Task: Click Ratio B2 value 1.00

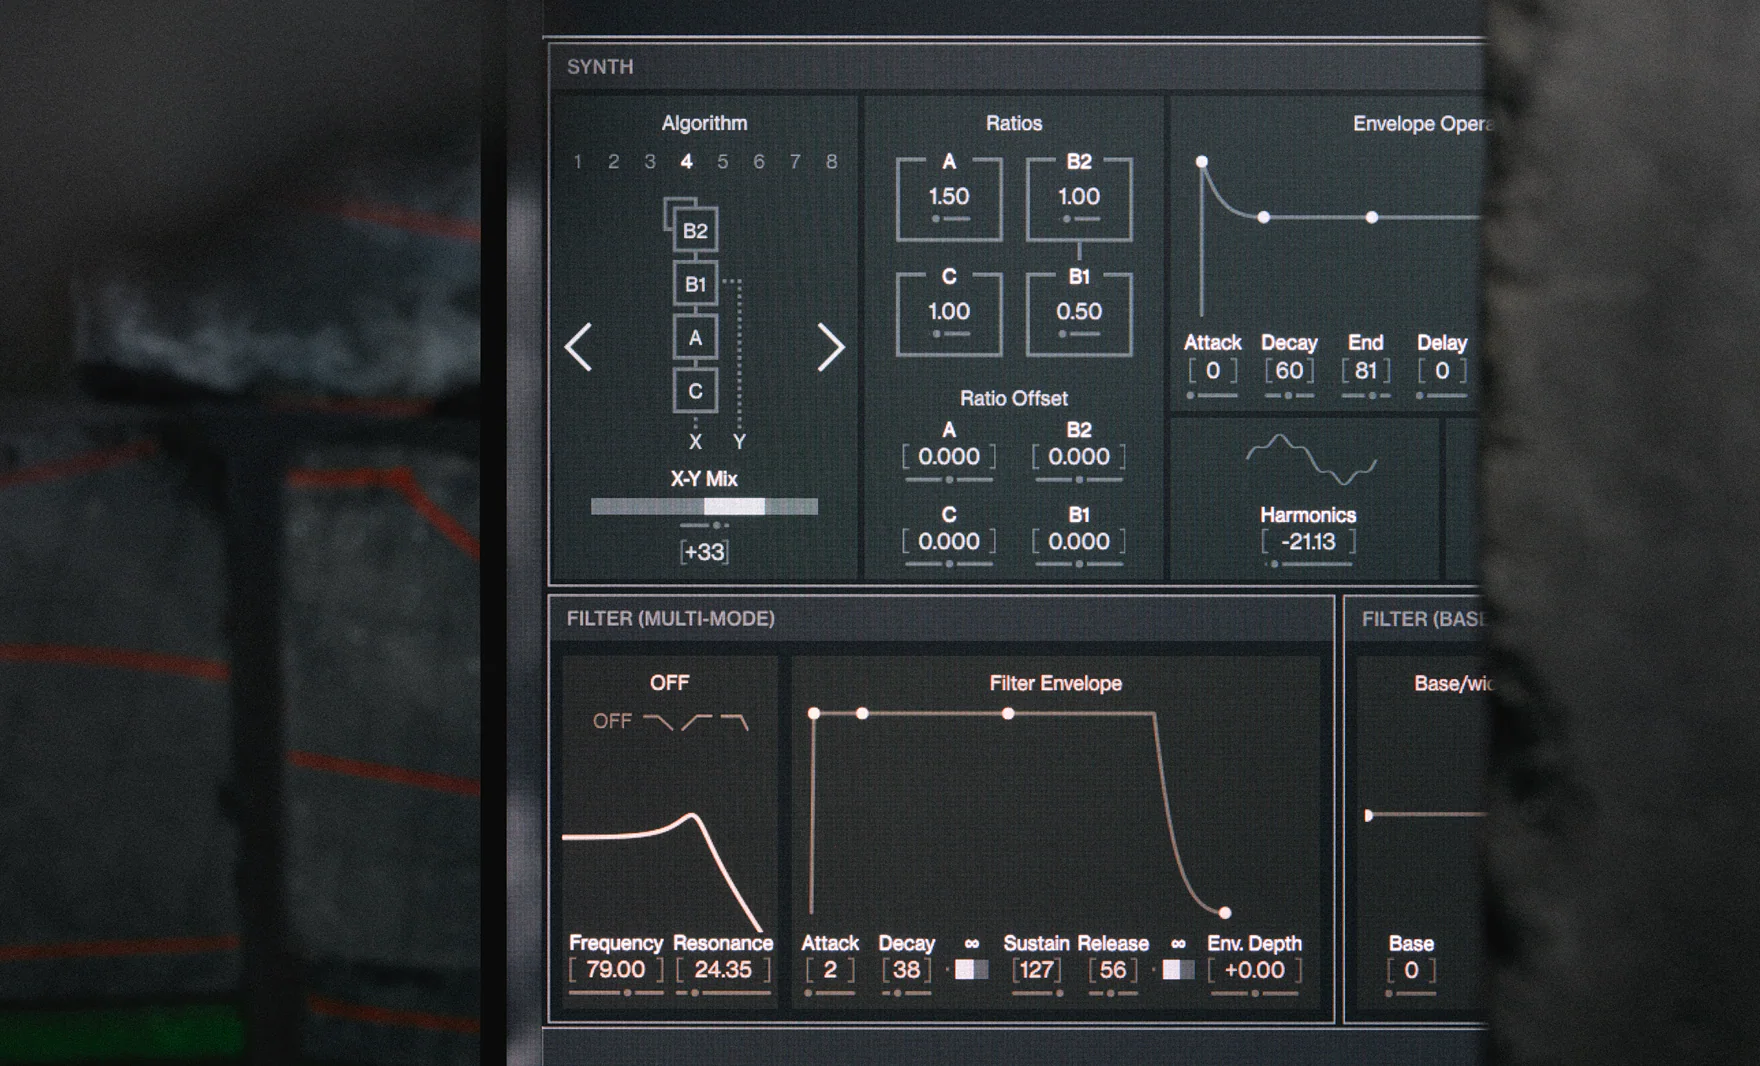Action: pyautogui.click(x=1079, y=197)
